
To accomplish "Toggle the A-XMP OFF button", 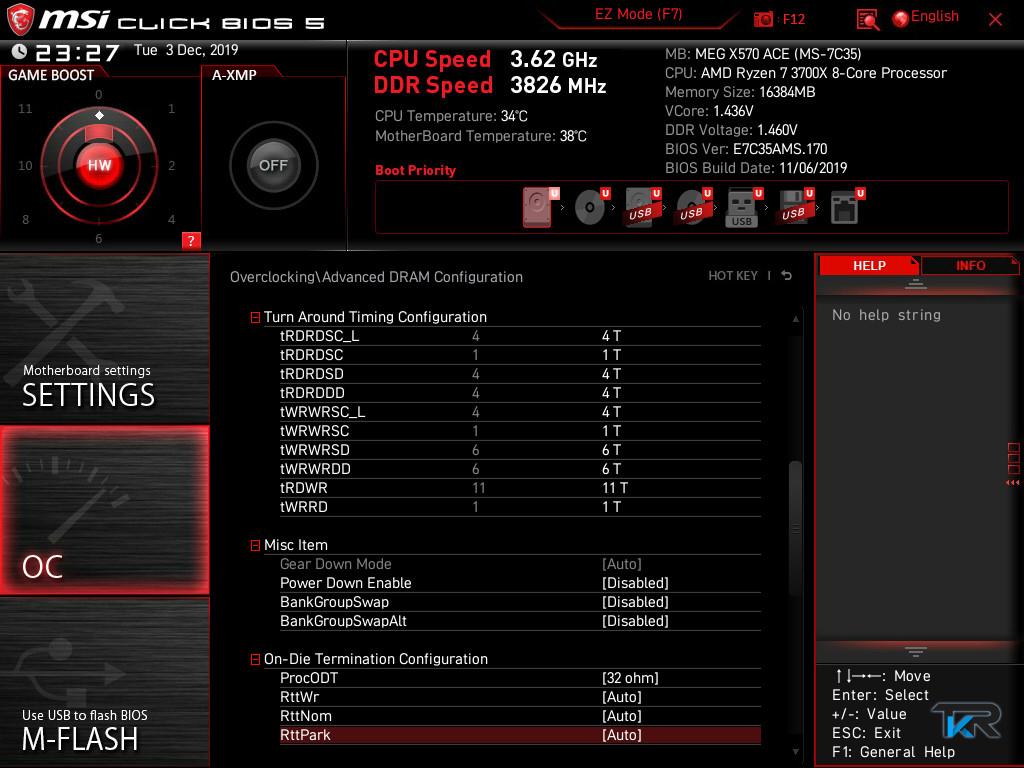I will coord(273,165).
